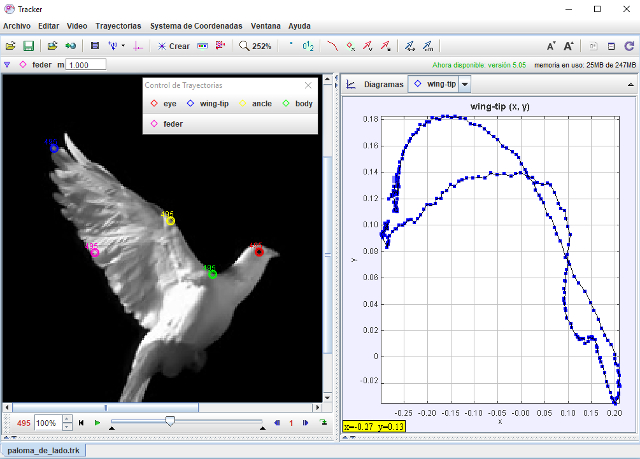This screenshot has width=640, height=459.
Task: Open the calibration tools icon
Action: click(114, 46)
